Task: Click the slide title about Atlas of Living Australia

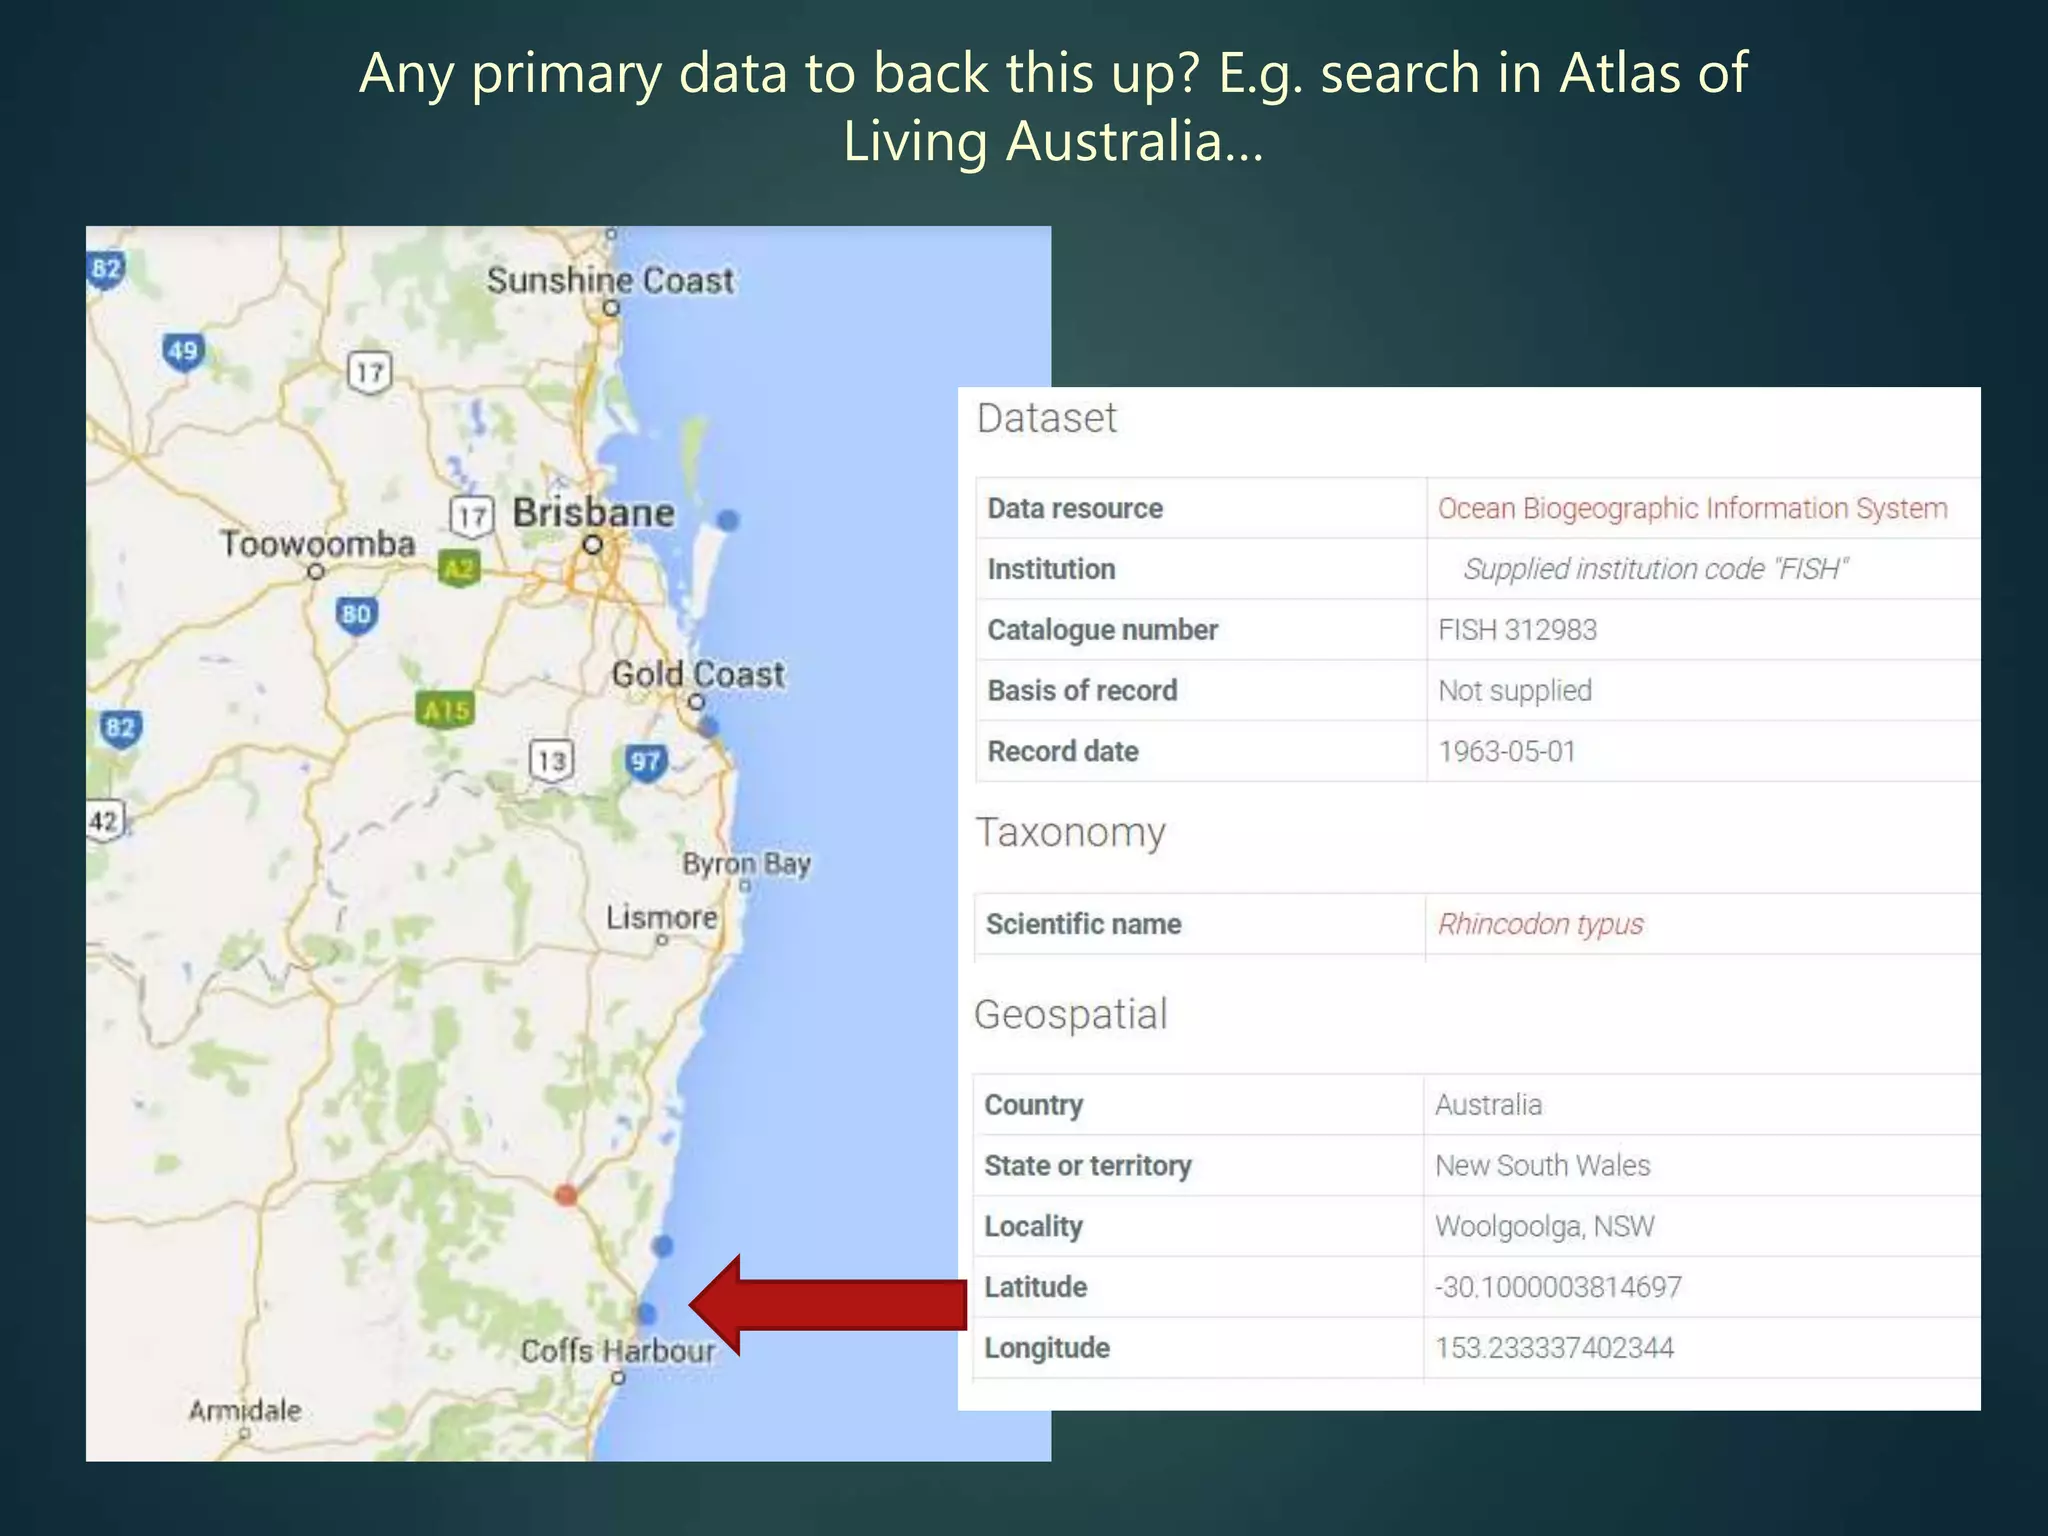Action: [x=1053, y=106]
